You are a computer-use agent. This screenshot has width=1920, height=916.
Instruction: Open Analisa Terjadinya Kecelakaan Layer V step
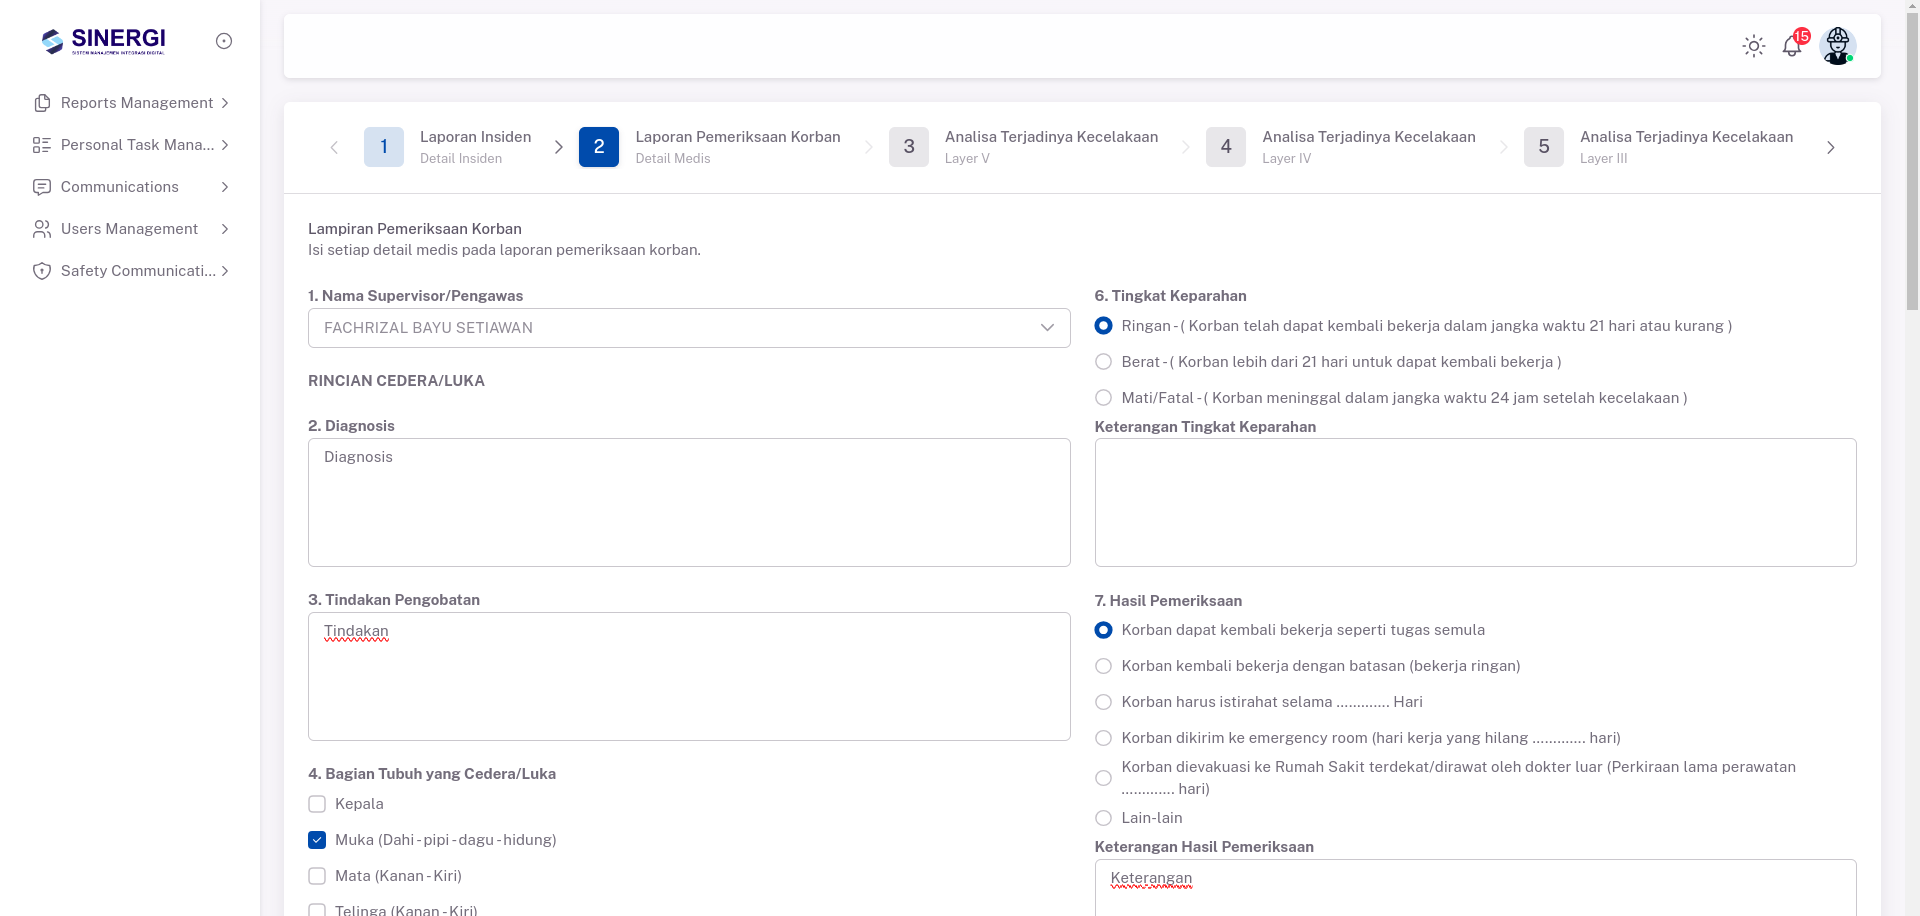(x=1024, y=147)
